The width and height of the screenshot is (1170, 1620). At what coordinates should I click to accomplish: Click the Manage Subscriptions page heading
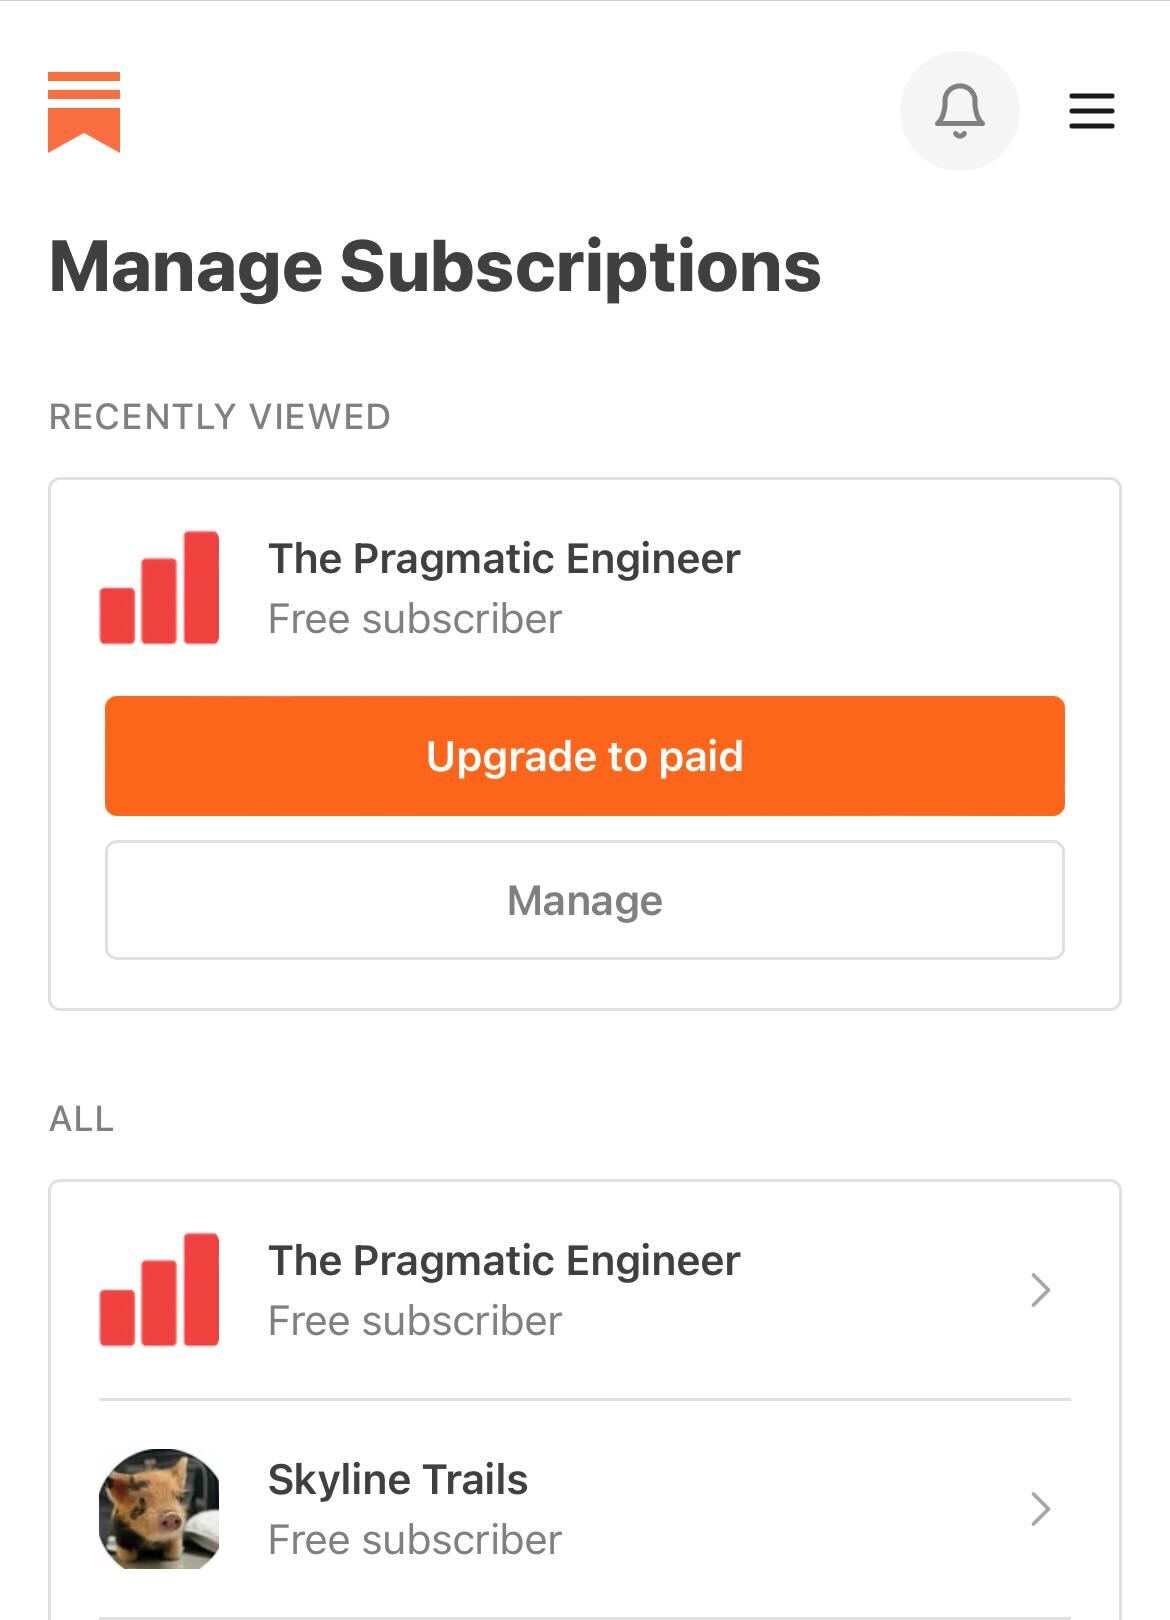[x=435, y=268]
